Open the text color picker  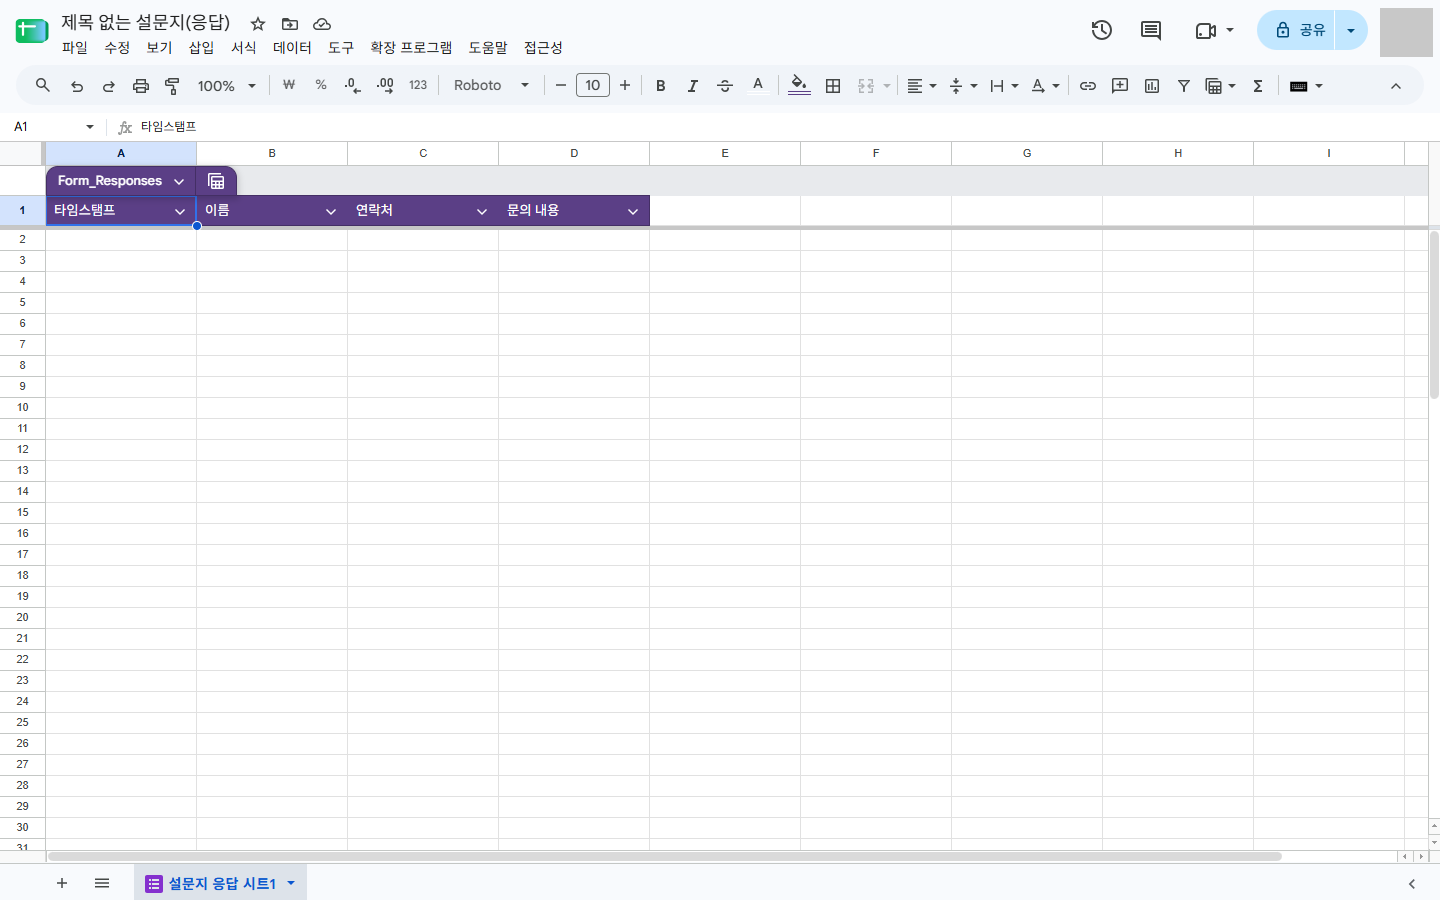758,86
